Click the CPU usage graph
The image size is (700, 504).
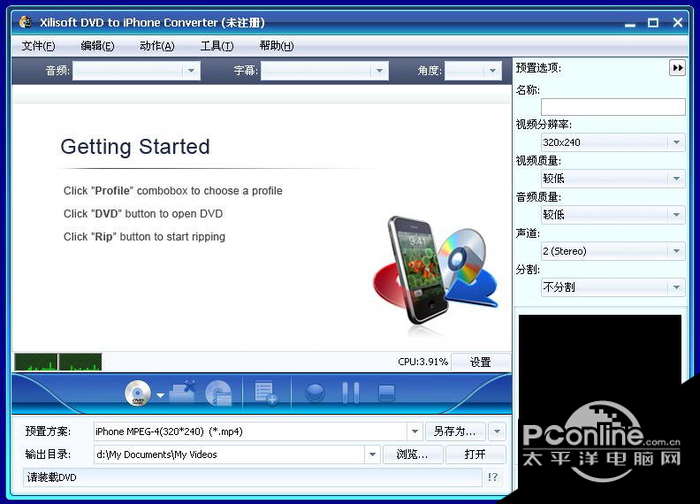(58, 362)
